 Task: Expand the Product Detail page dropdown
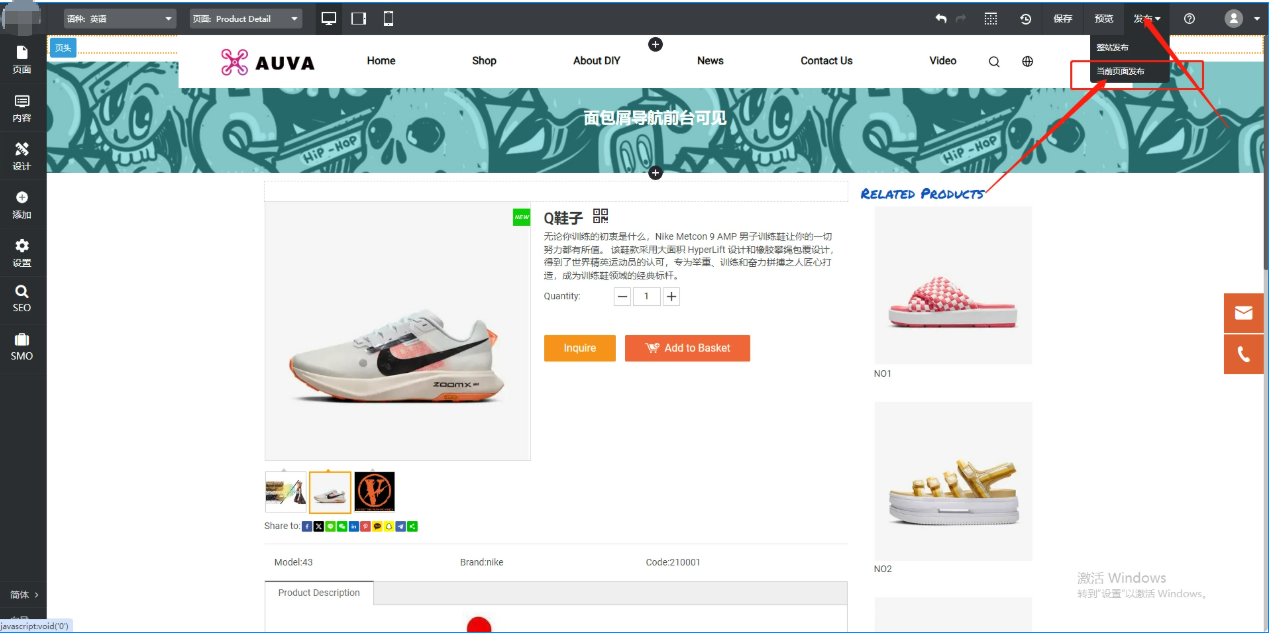pos(246,19)
